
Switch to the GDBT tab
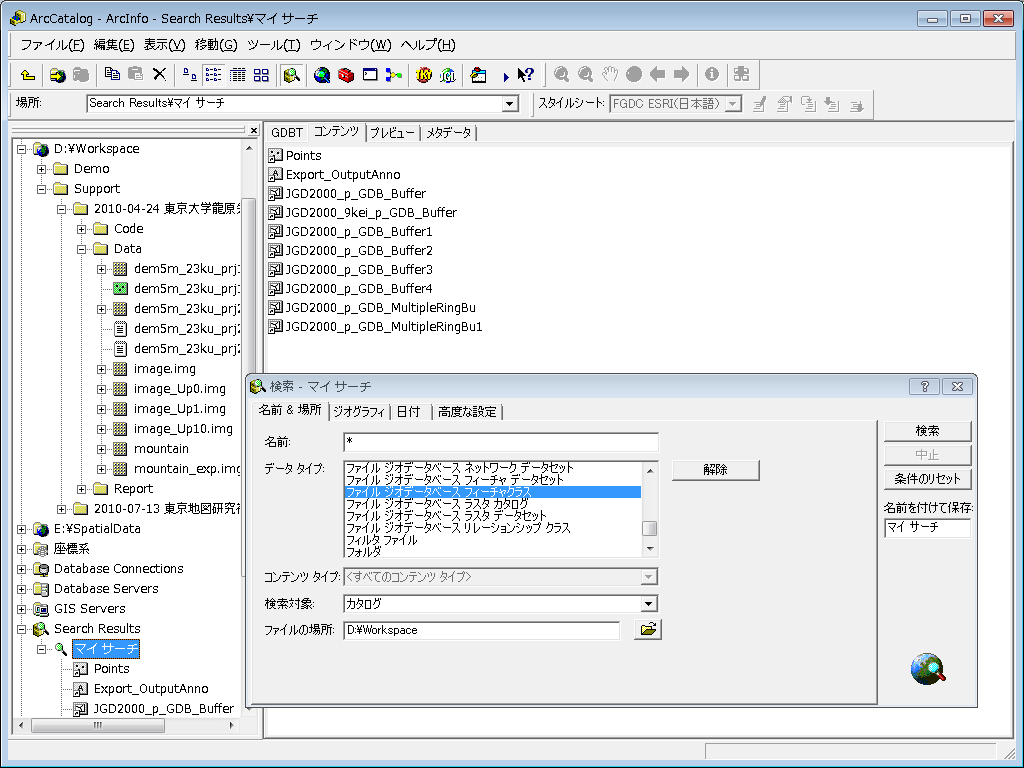(x=287, y=133)
